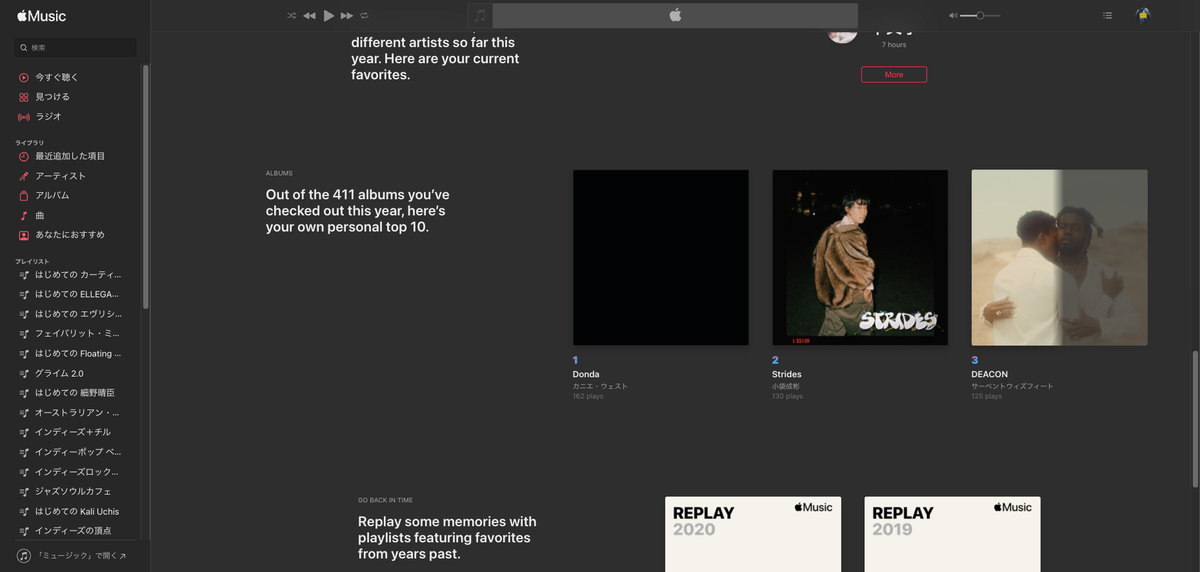Click the broadcast icon beside ラジオ
Image resolution: width=1200 pixels, height=572 pixels.
pos(24,117)
